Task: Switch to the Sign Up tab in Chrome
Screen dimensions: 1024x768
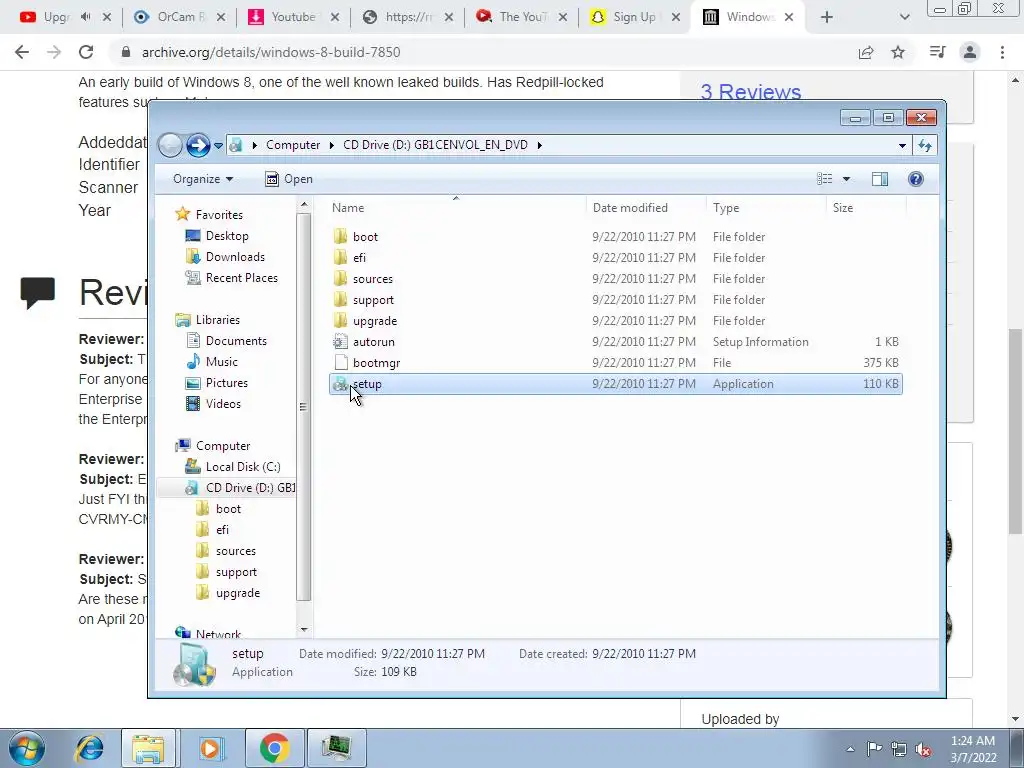Action: (x=634, y=17)
